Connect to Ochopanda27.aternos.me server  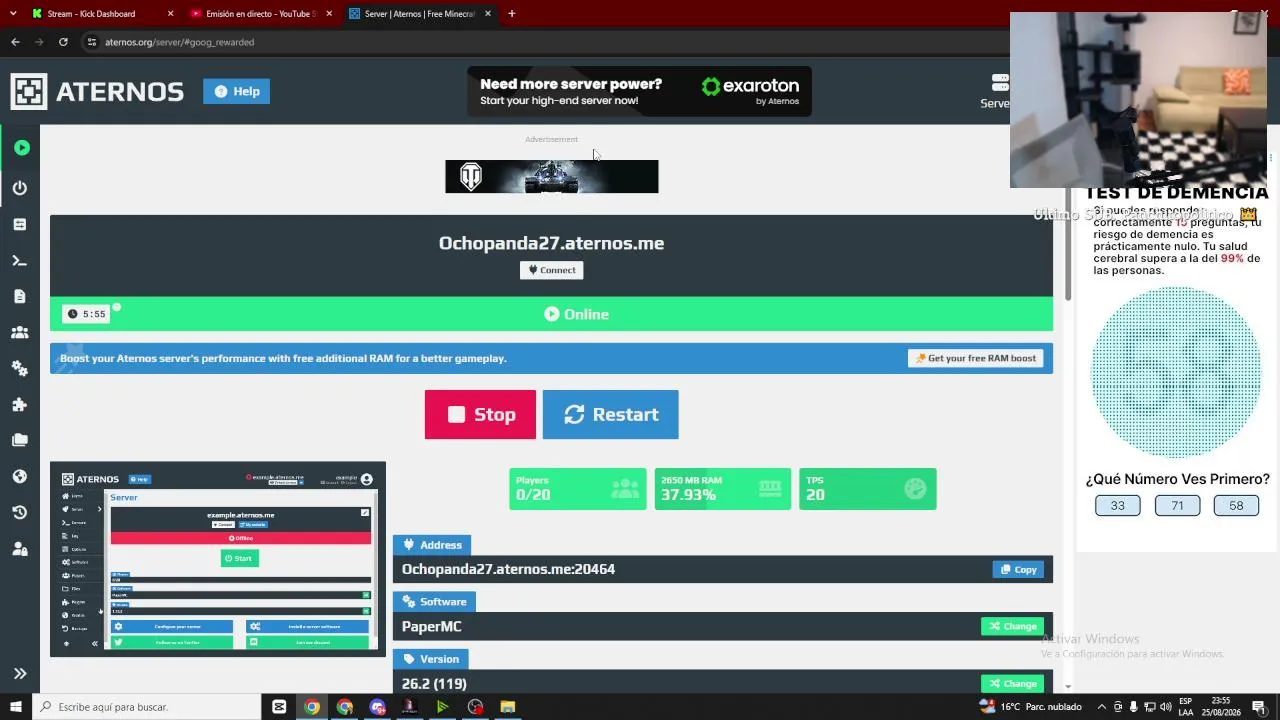point(552,270)
